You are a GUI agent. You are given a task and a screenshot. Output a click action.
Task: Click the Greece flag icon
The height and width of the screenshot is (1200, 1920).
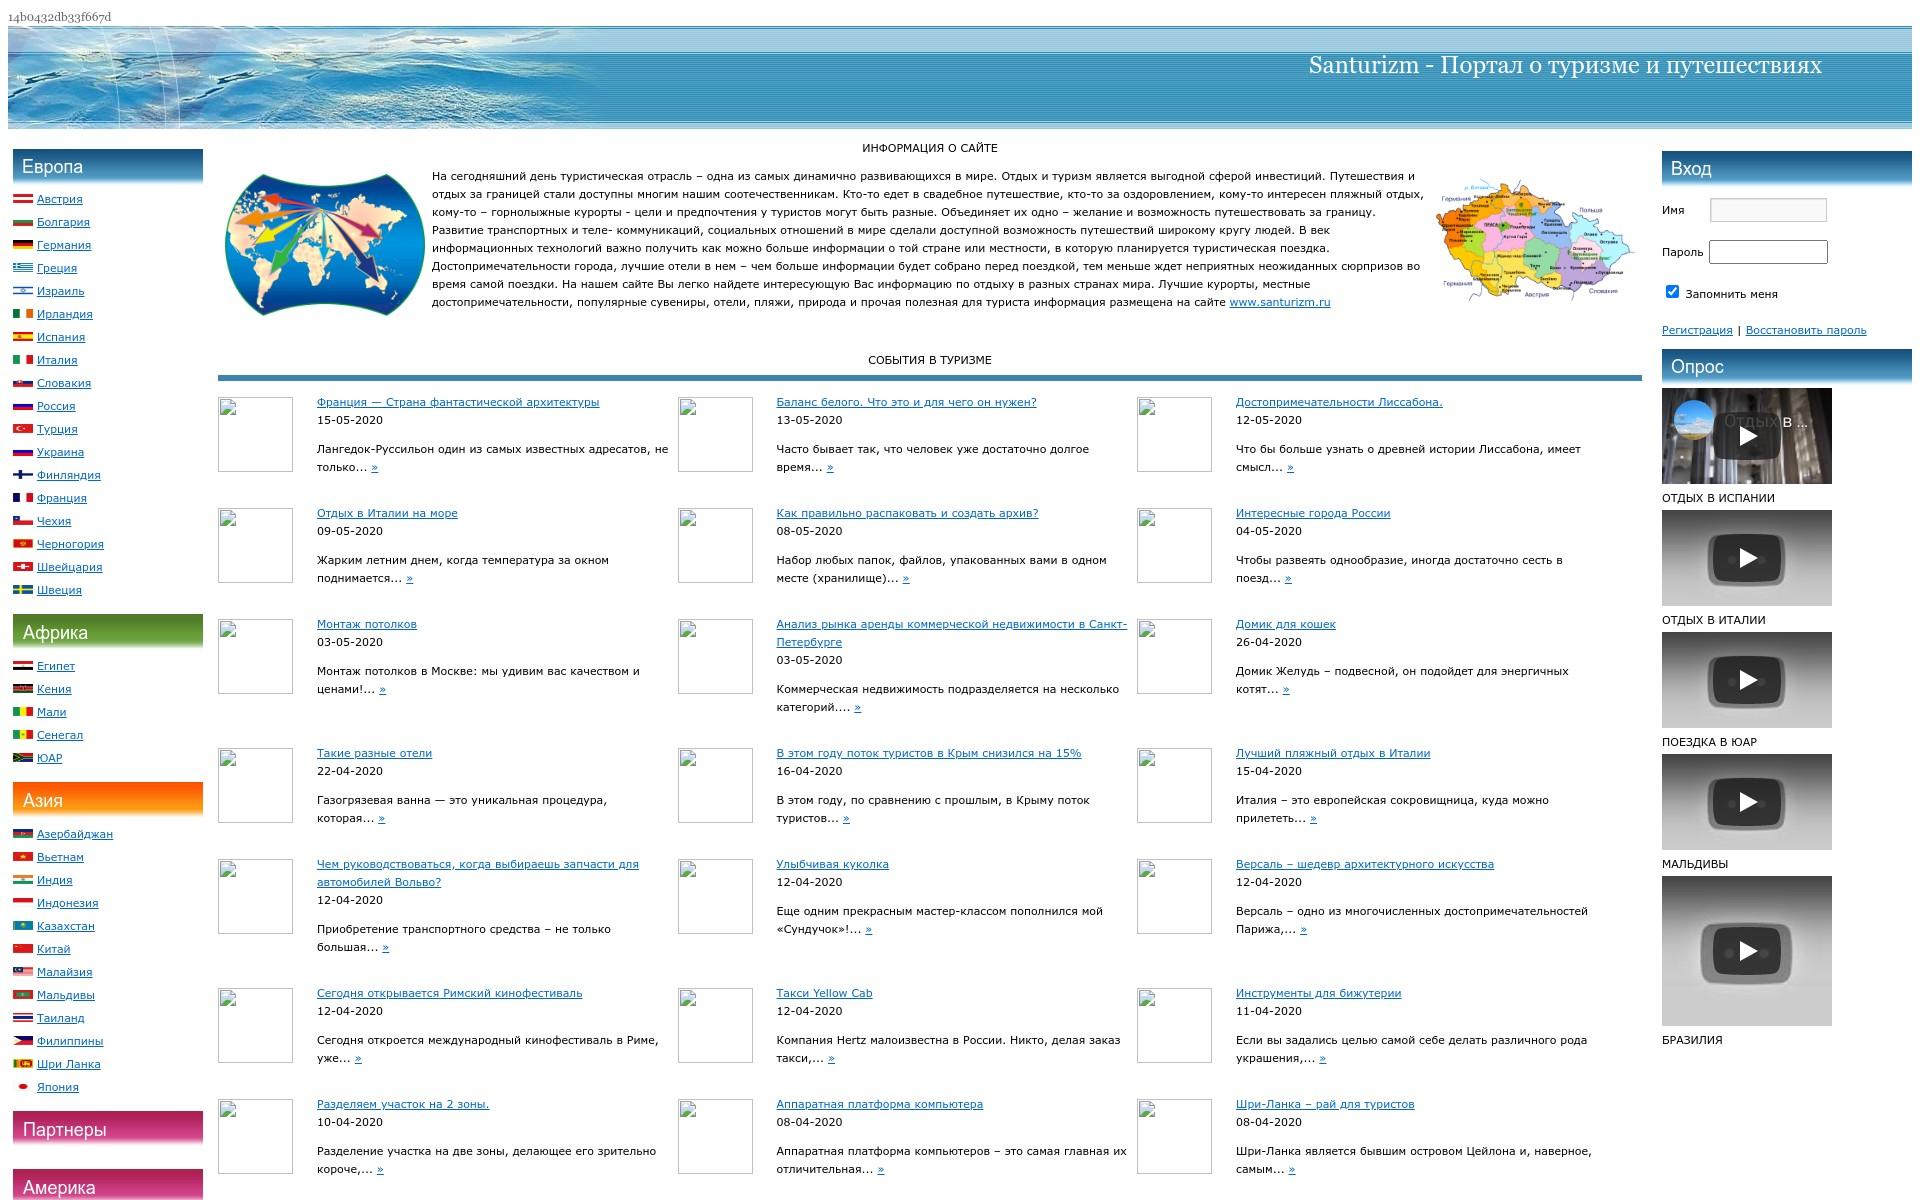coord(22,268)
